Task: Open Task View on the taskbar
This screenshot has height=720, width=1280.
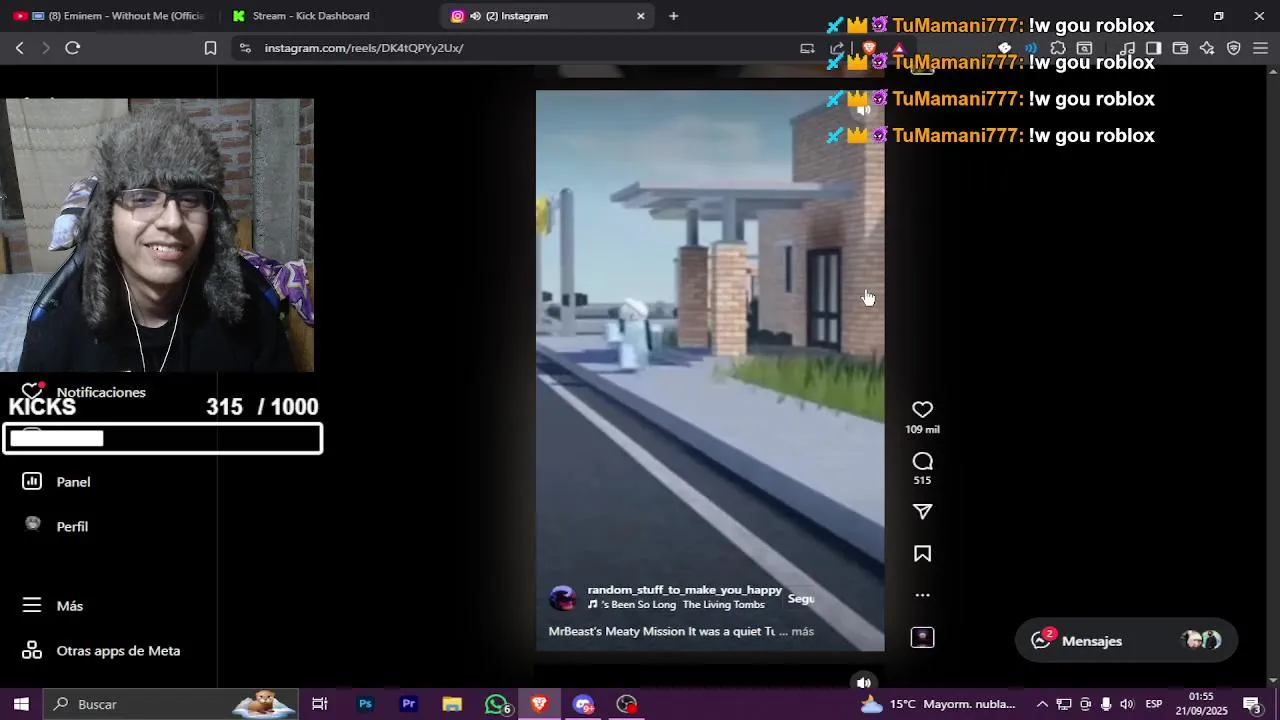Action: click(x=320, y=704)
